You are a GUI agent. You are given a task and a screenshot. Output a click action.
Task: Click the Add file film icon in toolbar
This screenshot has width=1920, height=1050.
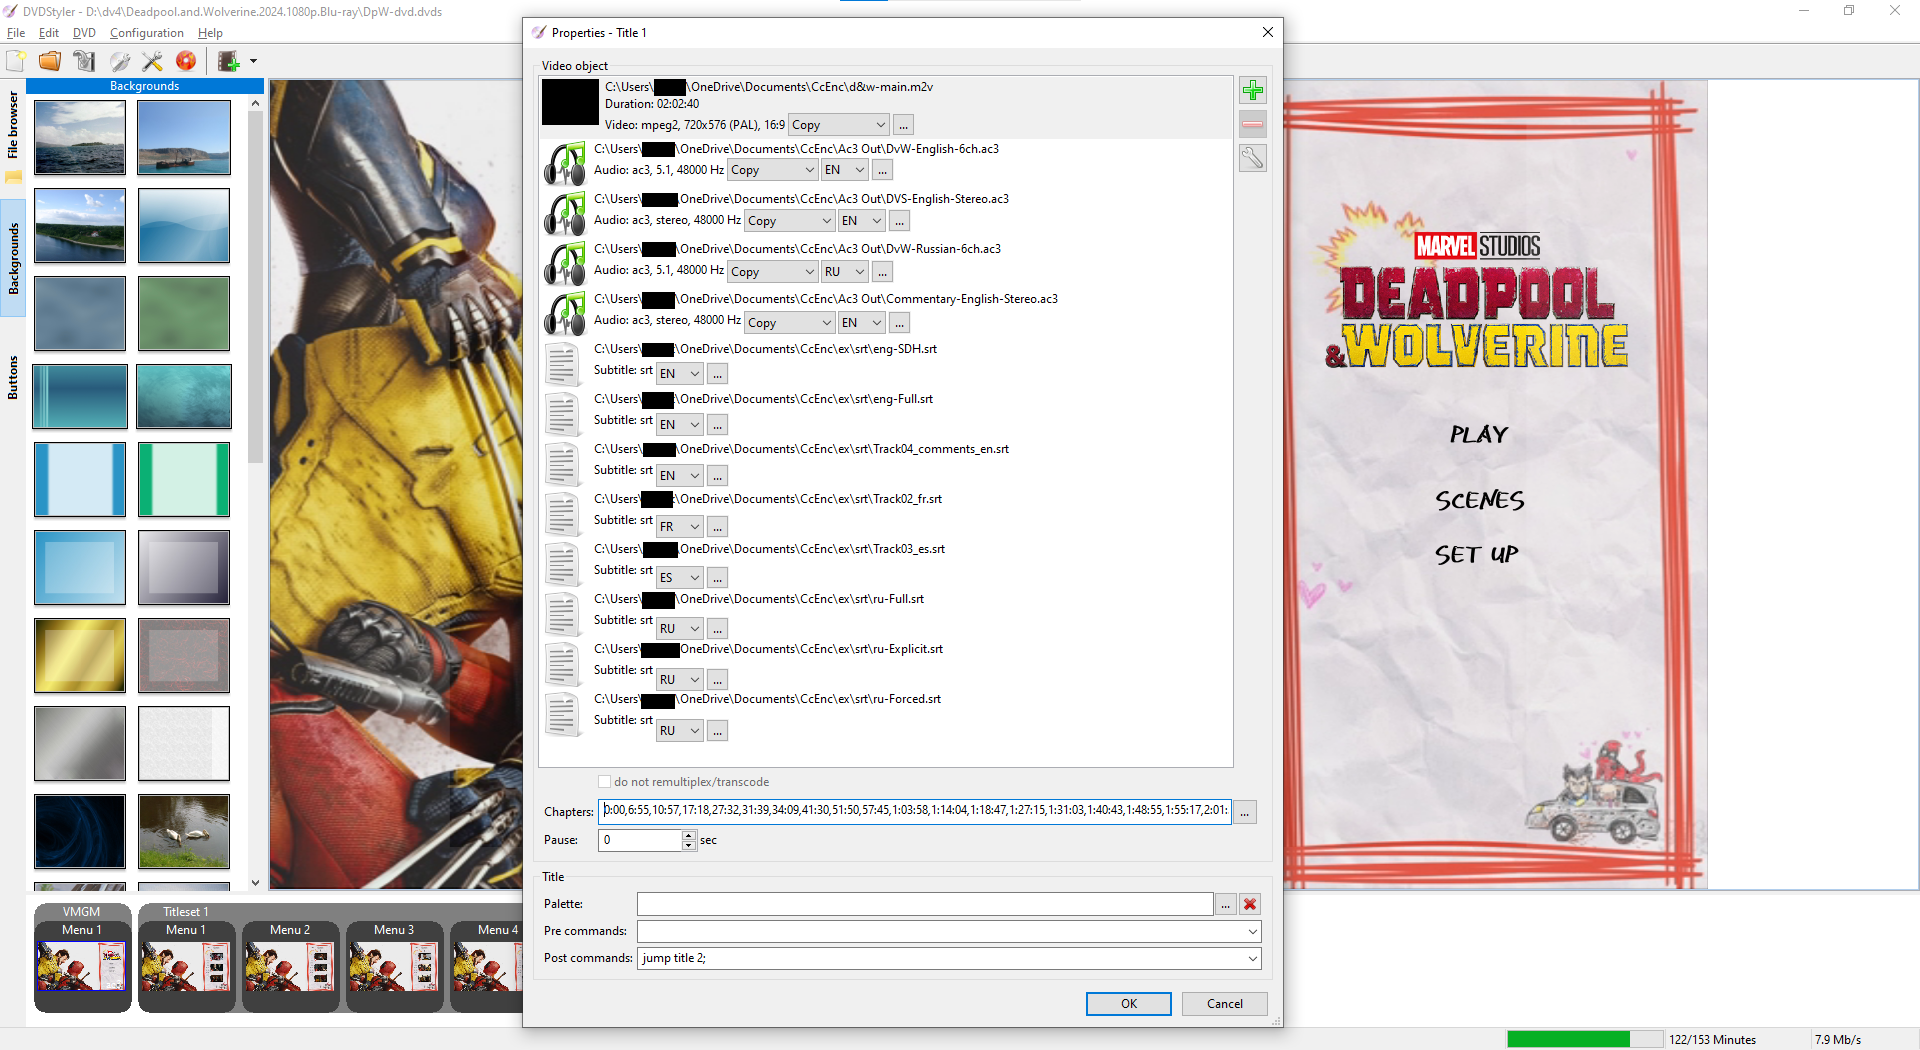click(229, 61)
